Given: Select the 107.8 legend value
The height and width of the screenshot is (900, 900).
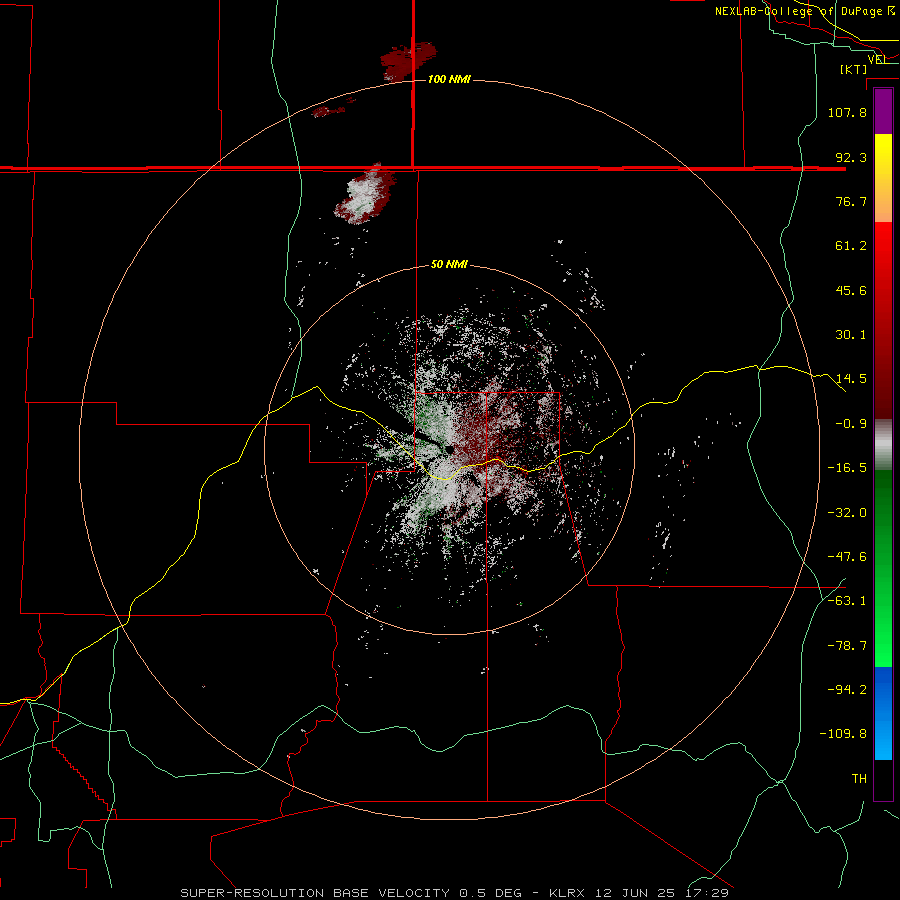Looking at the screenshot, I should (x=847, y=112).
